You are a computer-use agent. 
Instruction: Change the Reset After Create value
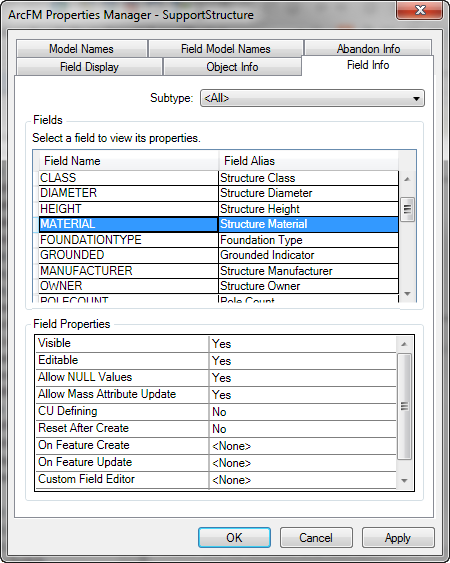click(x=302, y=428)
